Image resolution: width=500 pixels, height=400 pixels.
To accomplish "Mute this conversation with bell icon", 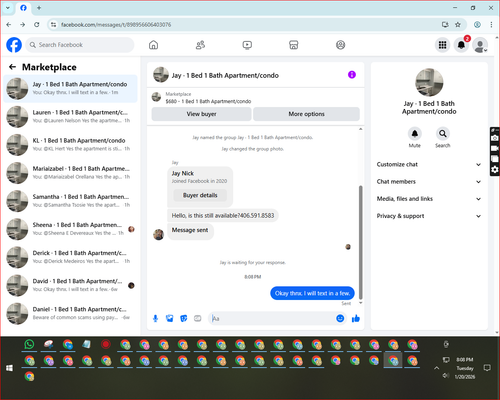I will click(415, 134).
